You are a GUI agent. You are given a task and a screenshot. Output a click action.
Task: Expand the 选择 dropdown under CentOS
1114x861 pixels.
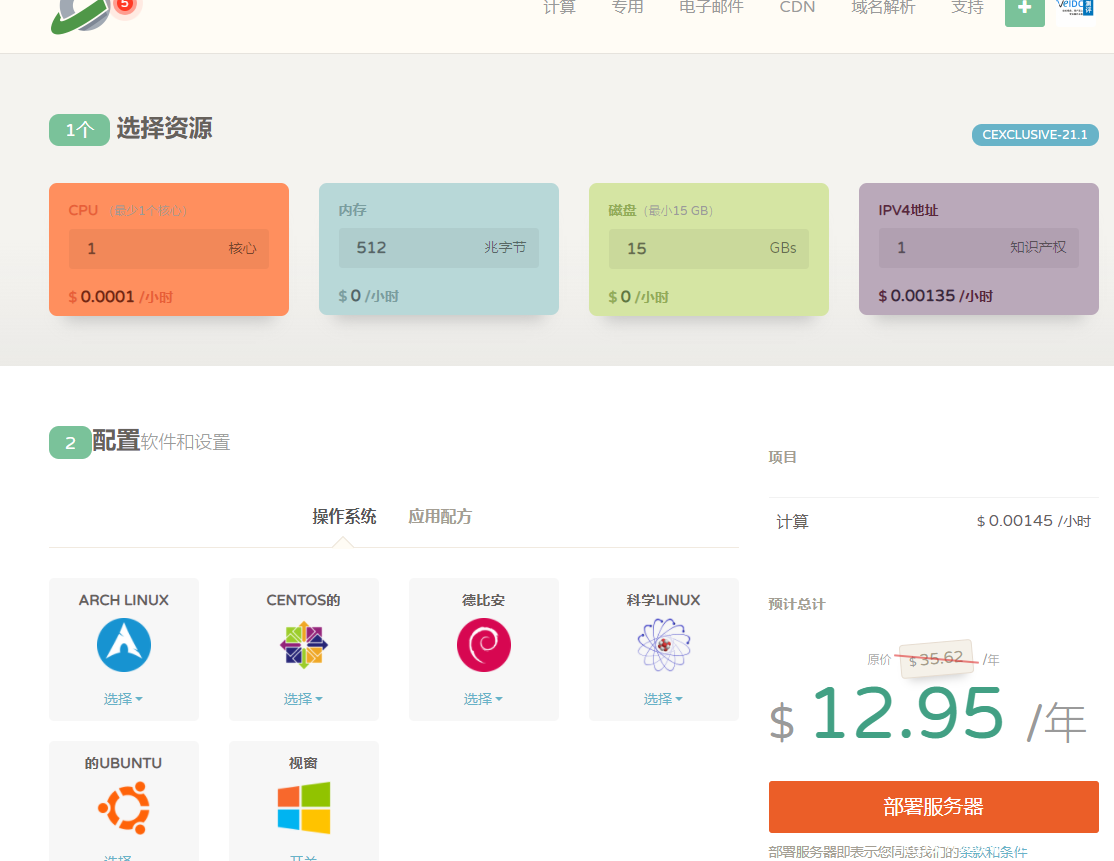pyautogui.click(x=303, y=698)
